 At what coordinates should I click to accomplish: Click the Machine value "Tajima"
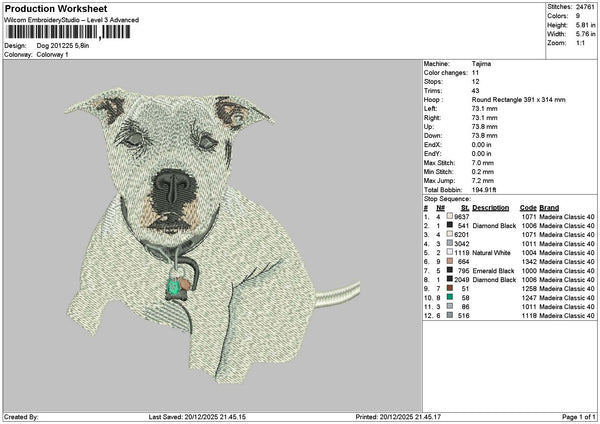[x=481, y=64]
